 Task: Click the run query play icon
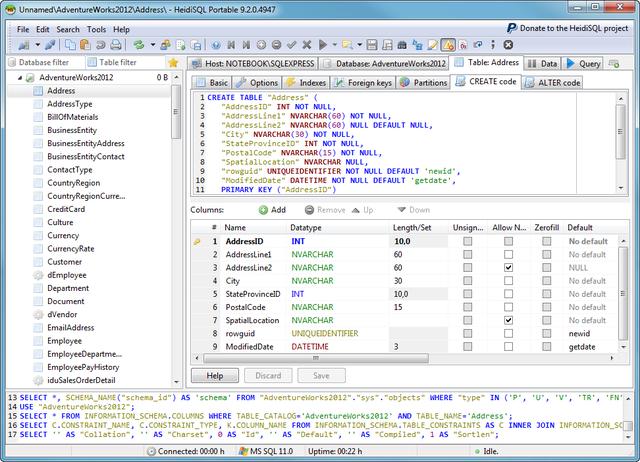[x=323, y=45]
